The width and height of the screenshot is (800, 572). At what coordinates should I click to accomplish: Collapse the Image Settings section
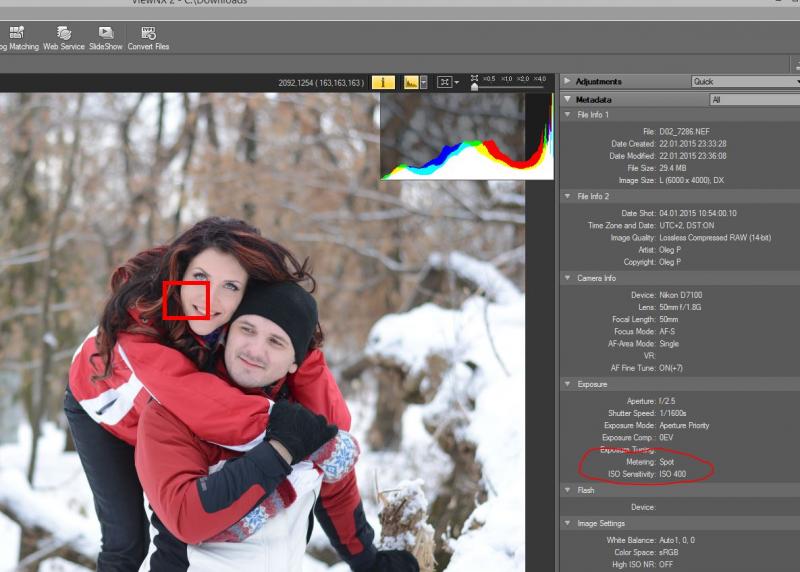point(567,524)
